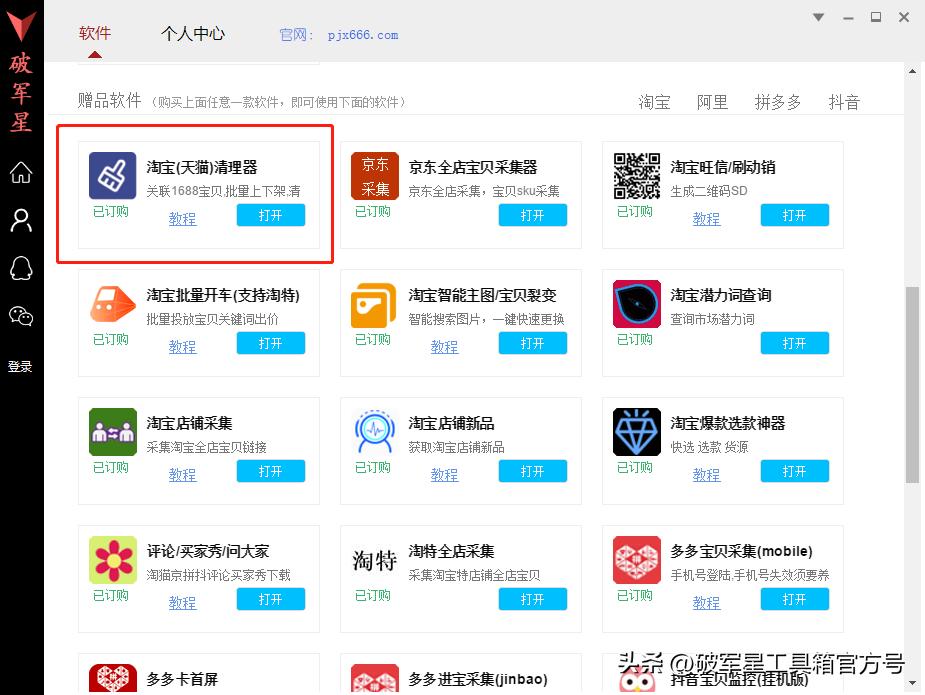Select the 评论/买家秀 flower icon
The image size is (925, 695).
click(x=112, y=560)
